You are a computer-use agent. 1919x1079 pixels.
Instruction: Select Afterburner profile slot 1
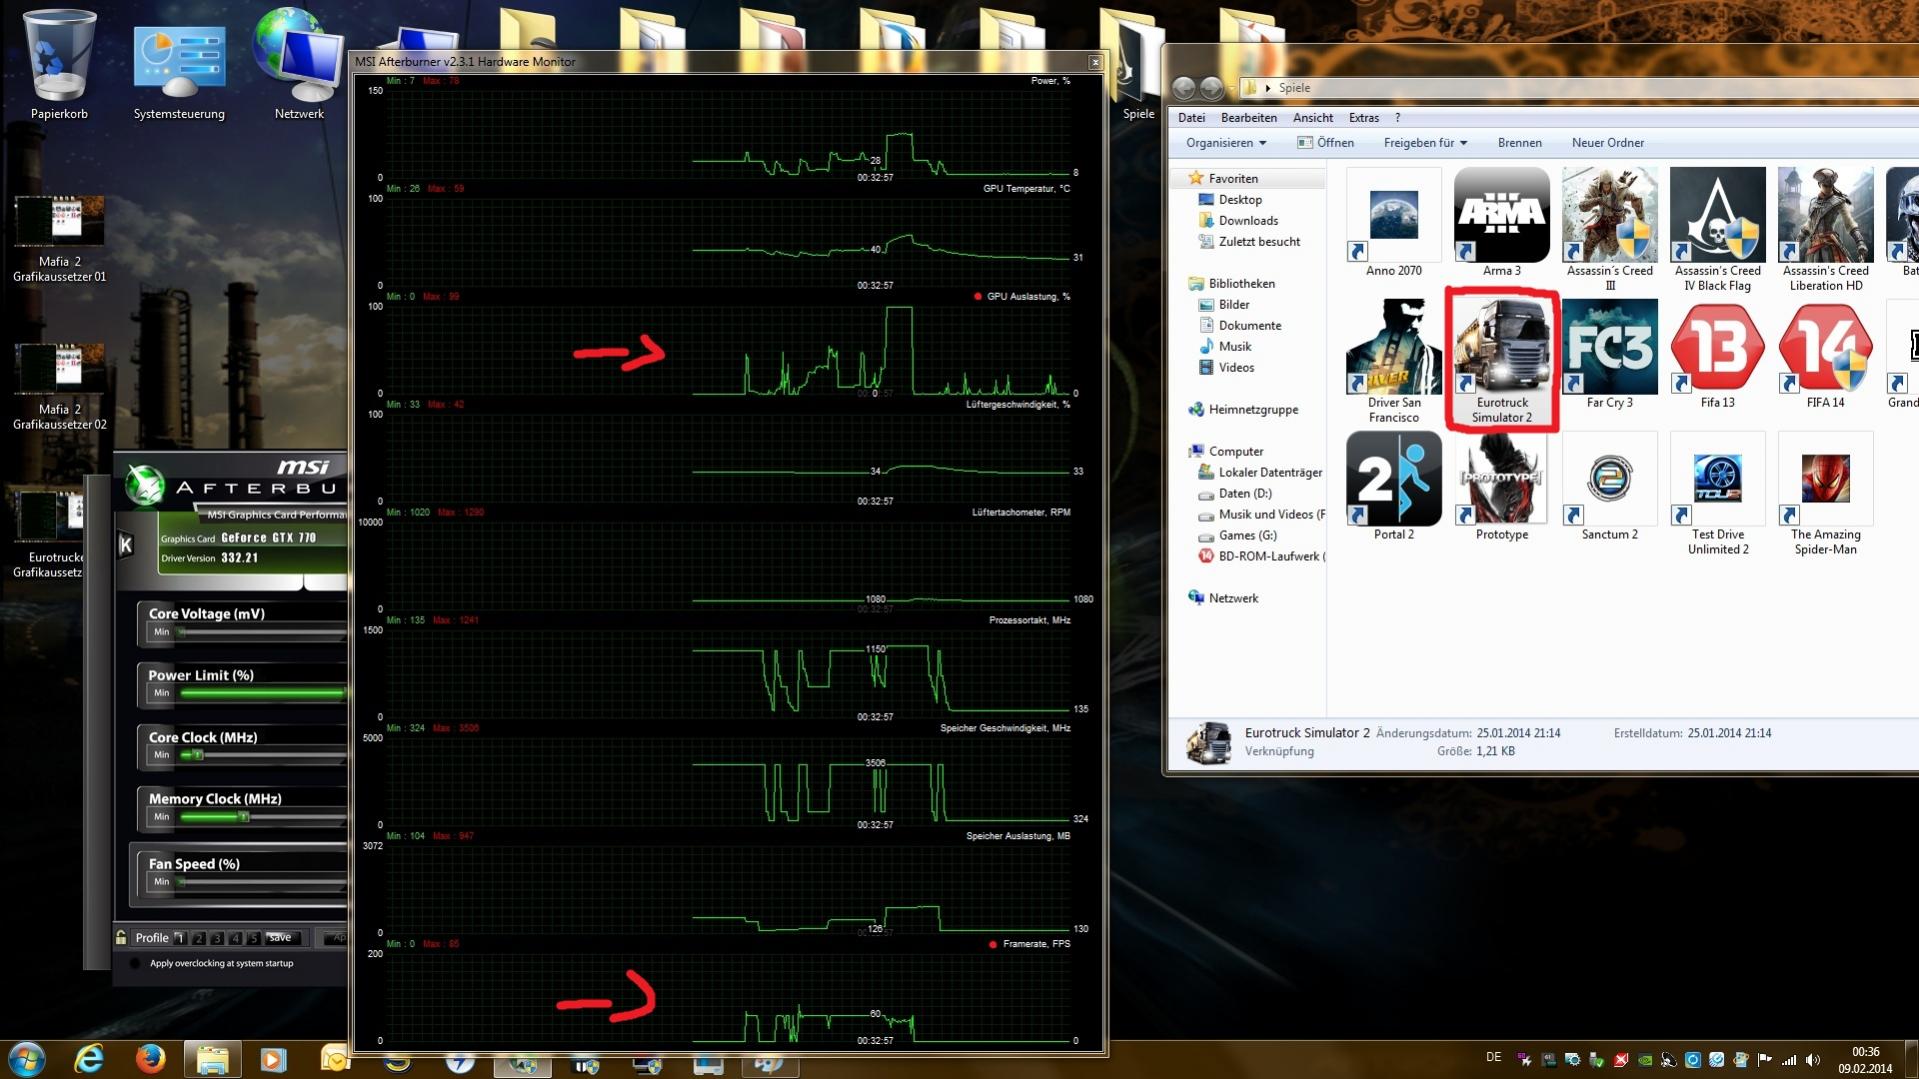(x=180, y=938)
